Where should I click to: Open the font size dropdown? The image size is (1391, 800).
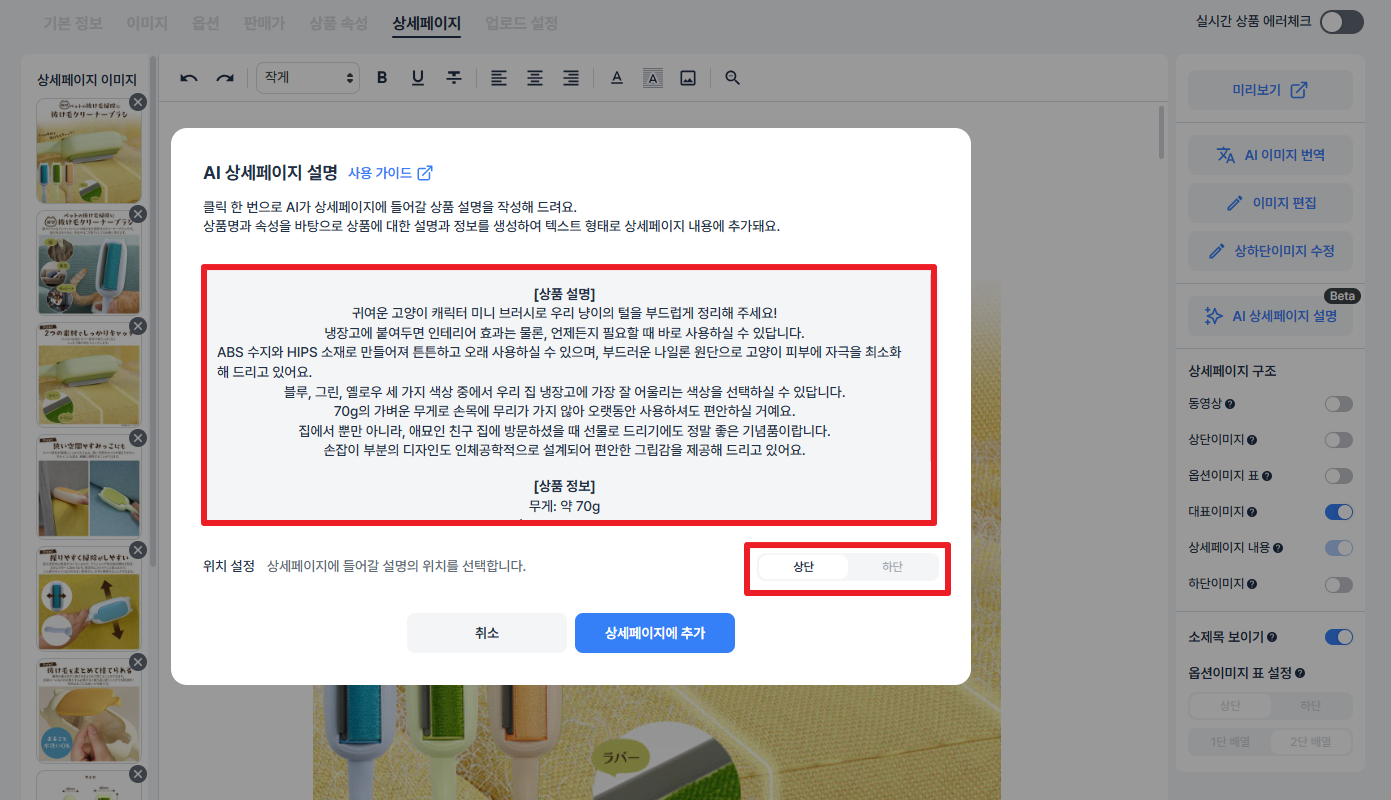click(307, 77)
